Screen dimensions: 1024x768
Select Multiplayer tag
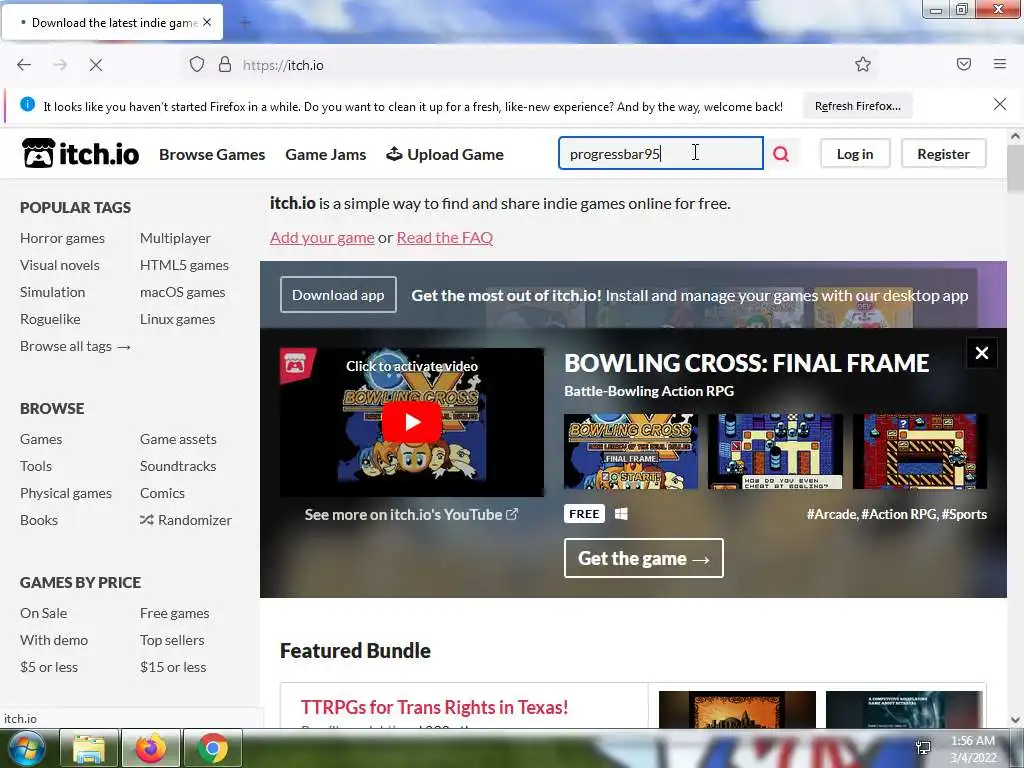176,238
